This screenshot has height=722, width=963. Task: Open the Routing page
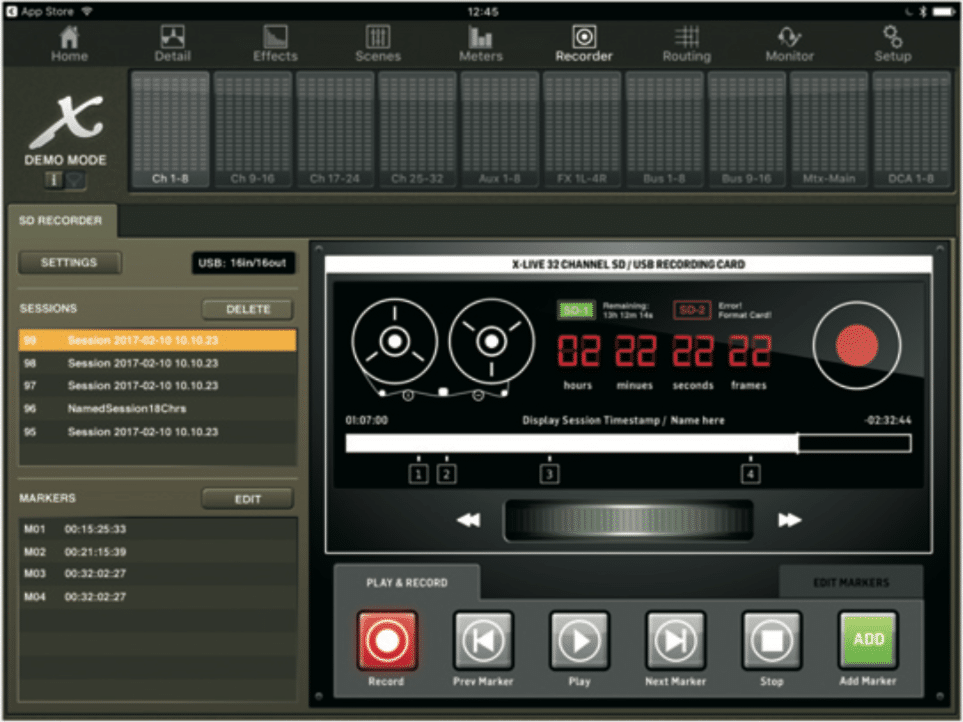coord(686,44)
